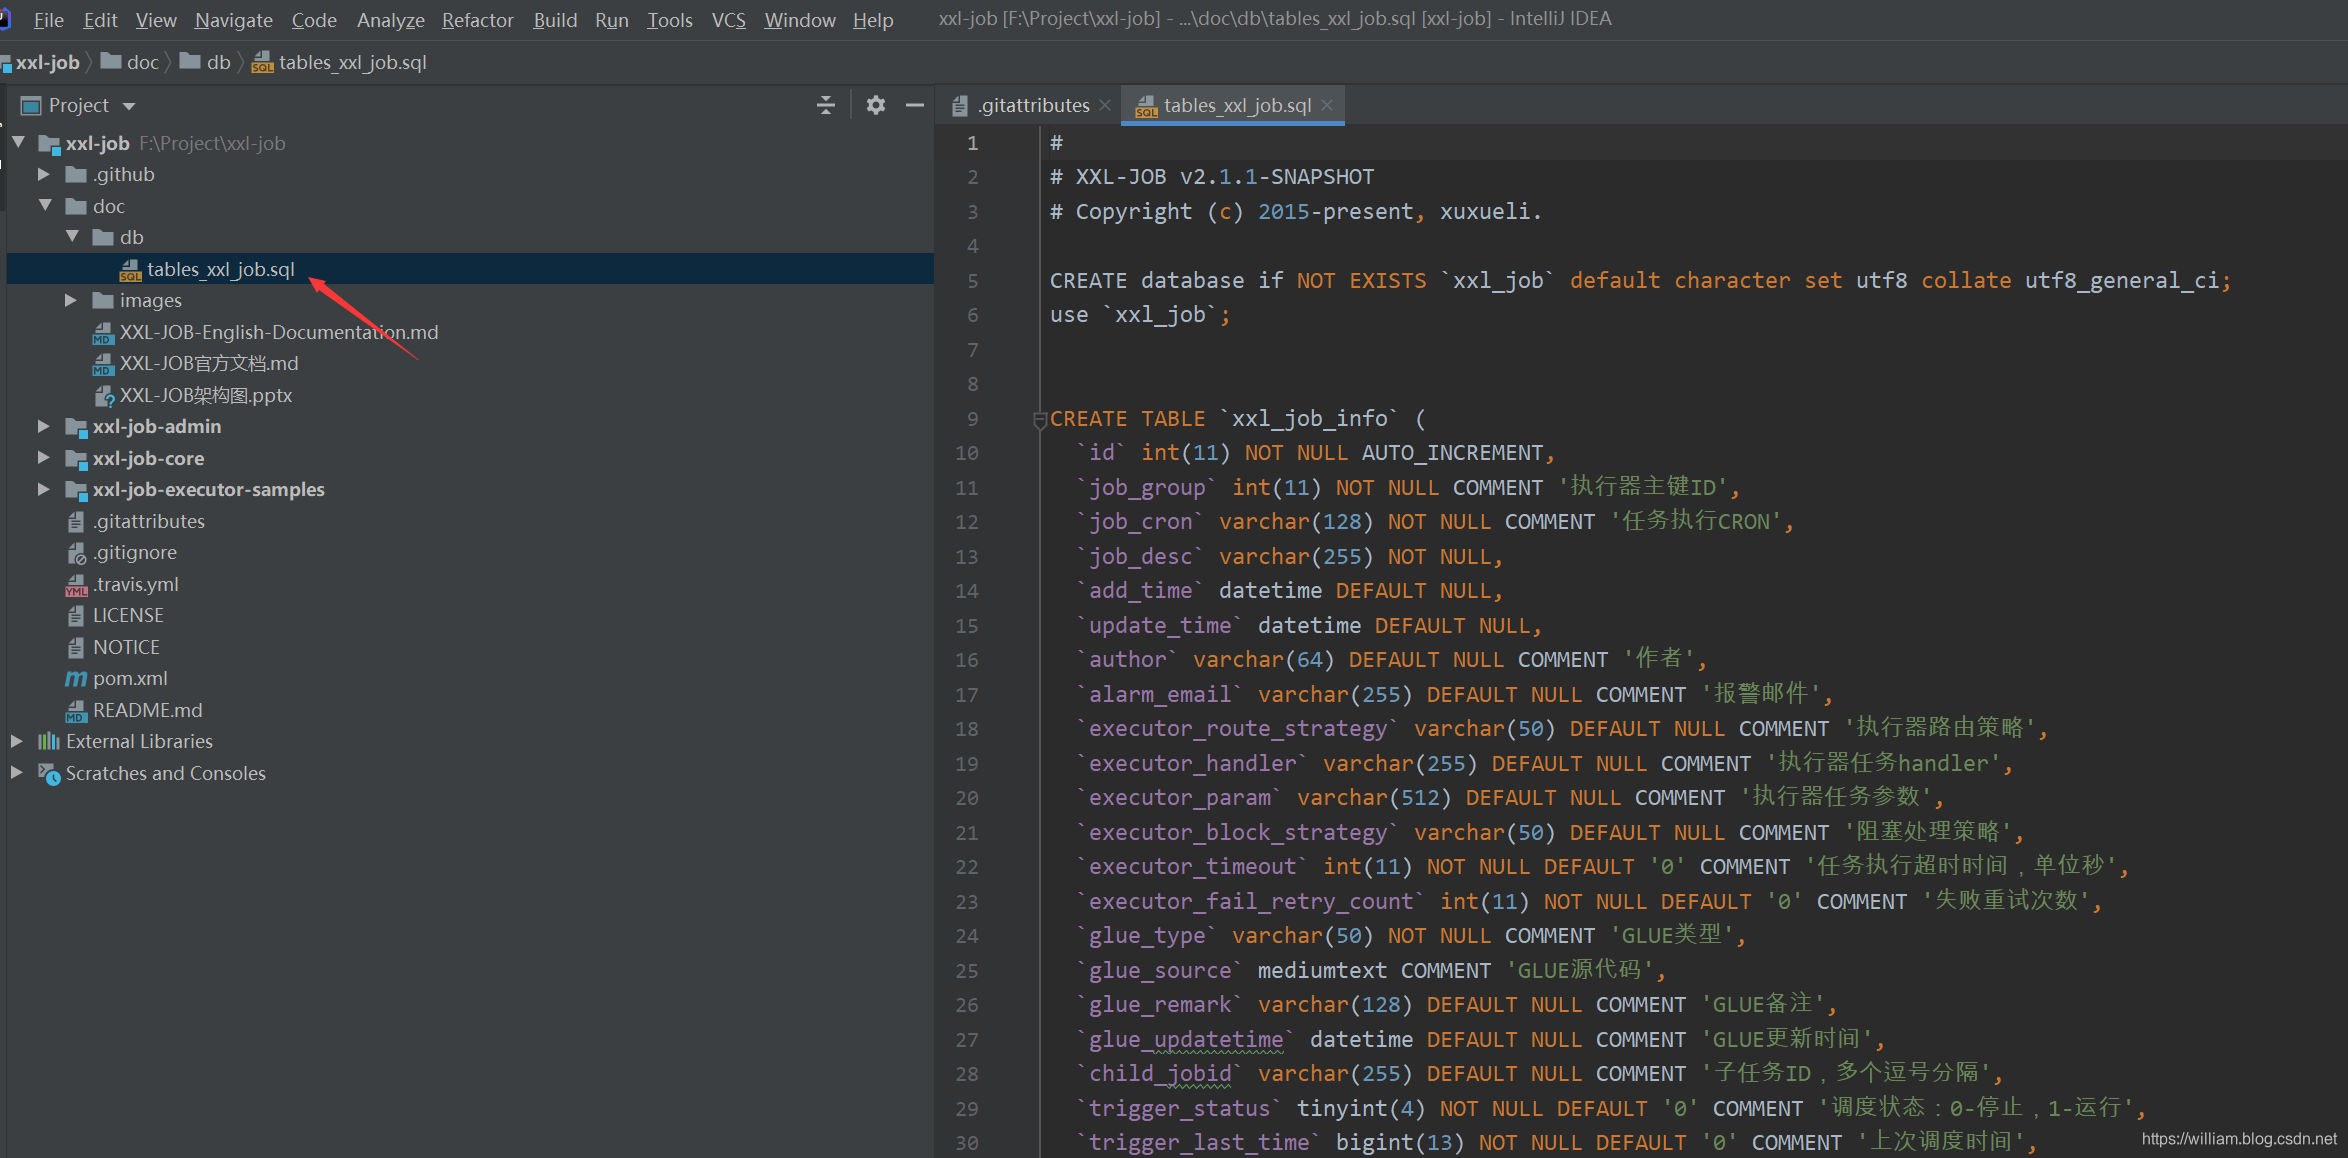Click the `child_jobid` column identifier
The height and width of the screenshot is (1158, 2348).
pyautogui.click(x=1160, y=1073)
